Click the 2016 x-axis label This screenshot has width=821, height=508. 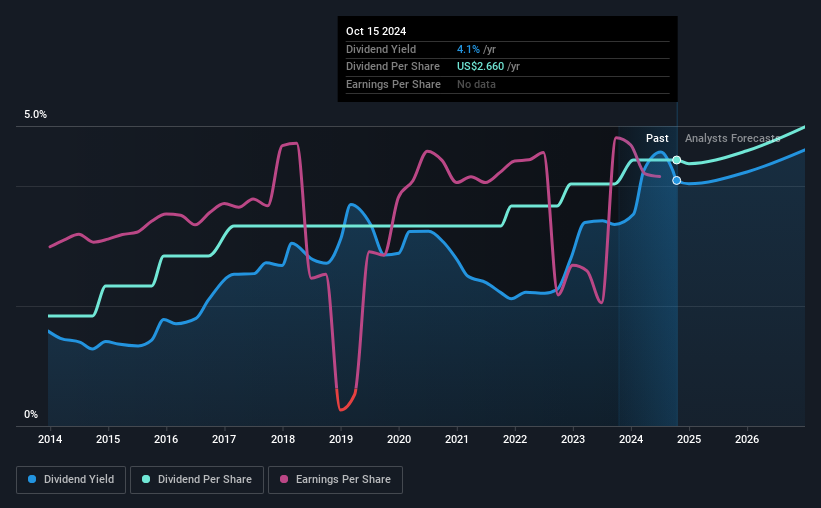(166, 439)
